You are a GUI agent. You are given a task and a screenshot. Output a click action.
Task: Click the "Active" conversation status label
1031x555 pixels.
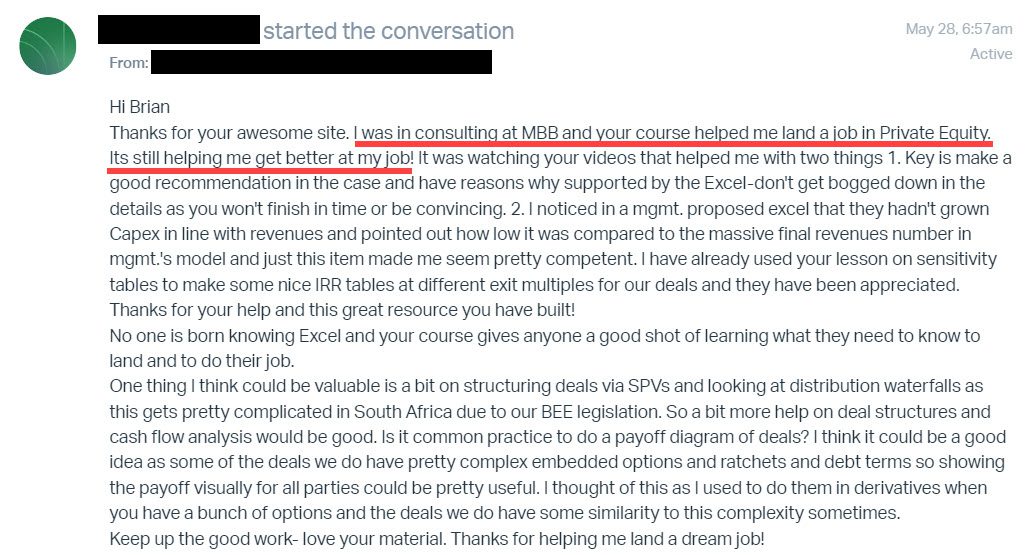point(990,54)
